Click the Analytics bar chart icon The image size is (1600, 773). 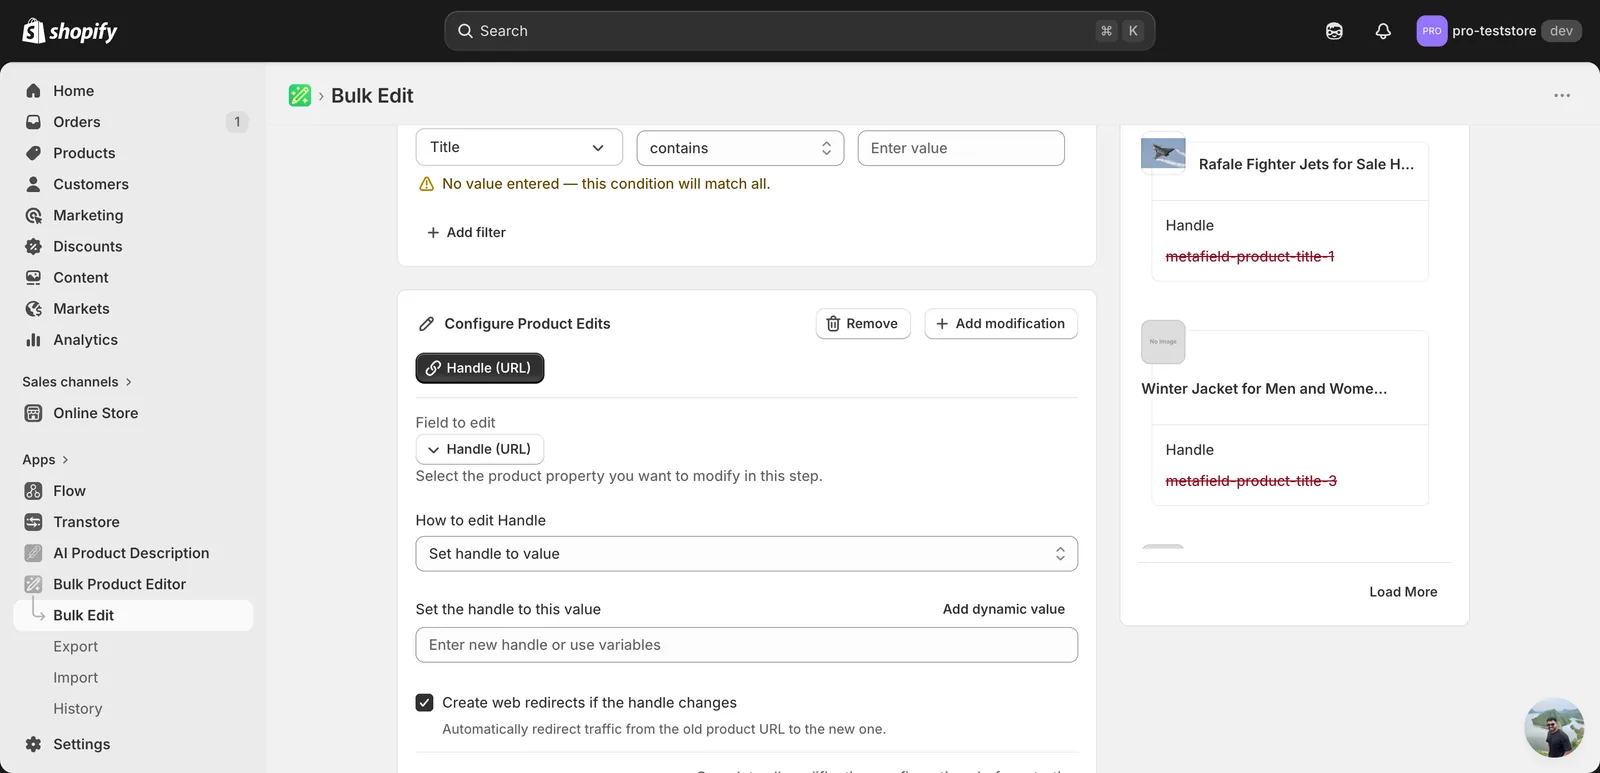(x=33, y=340)
